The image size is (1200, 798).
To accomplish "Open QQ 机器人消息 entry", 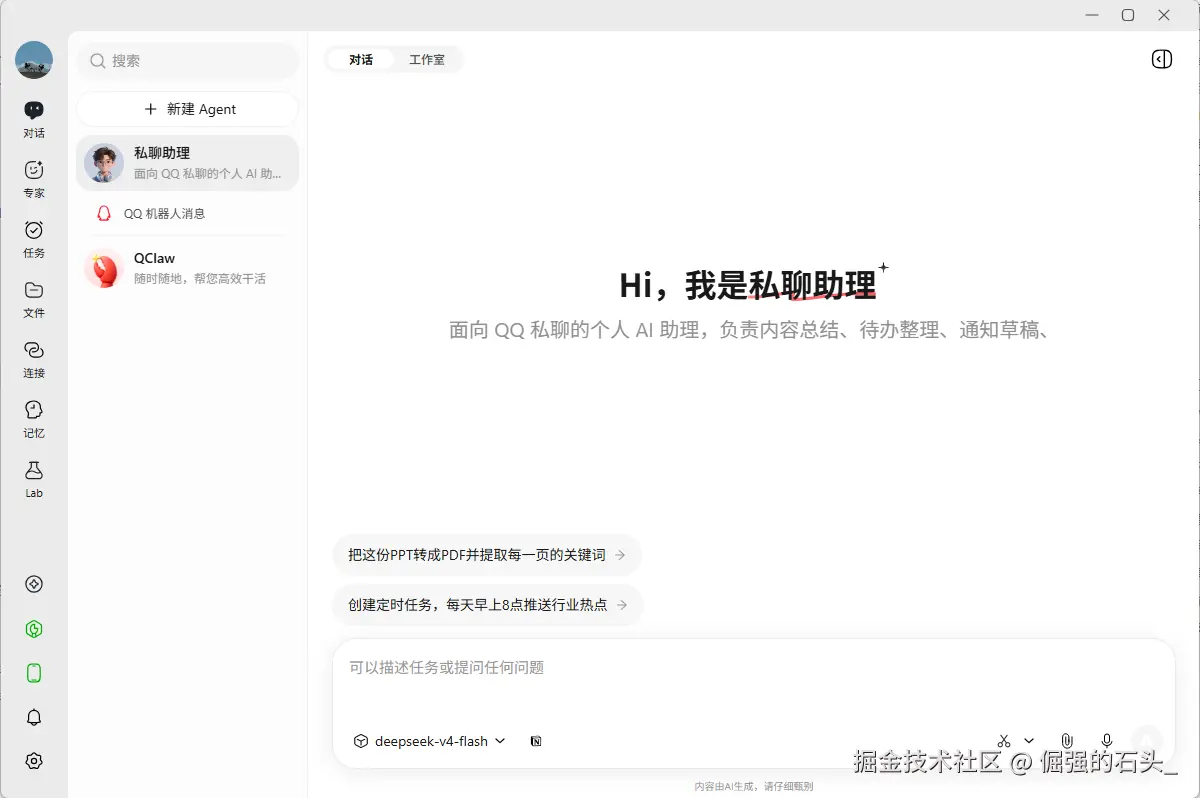I will [x=187, y=213].
